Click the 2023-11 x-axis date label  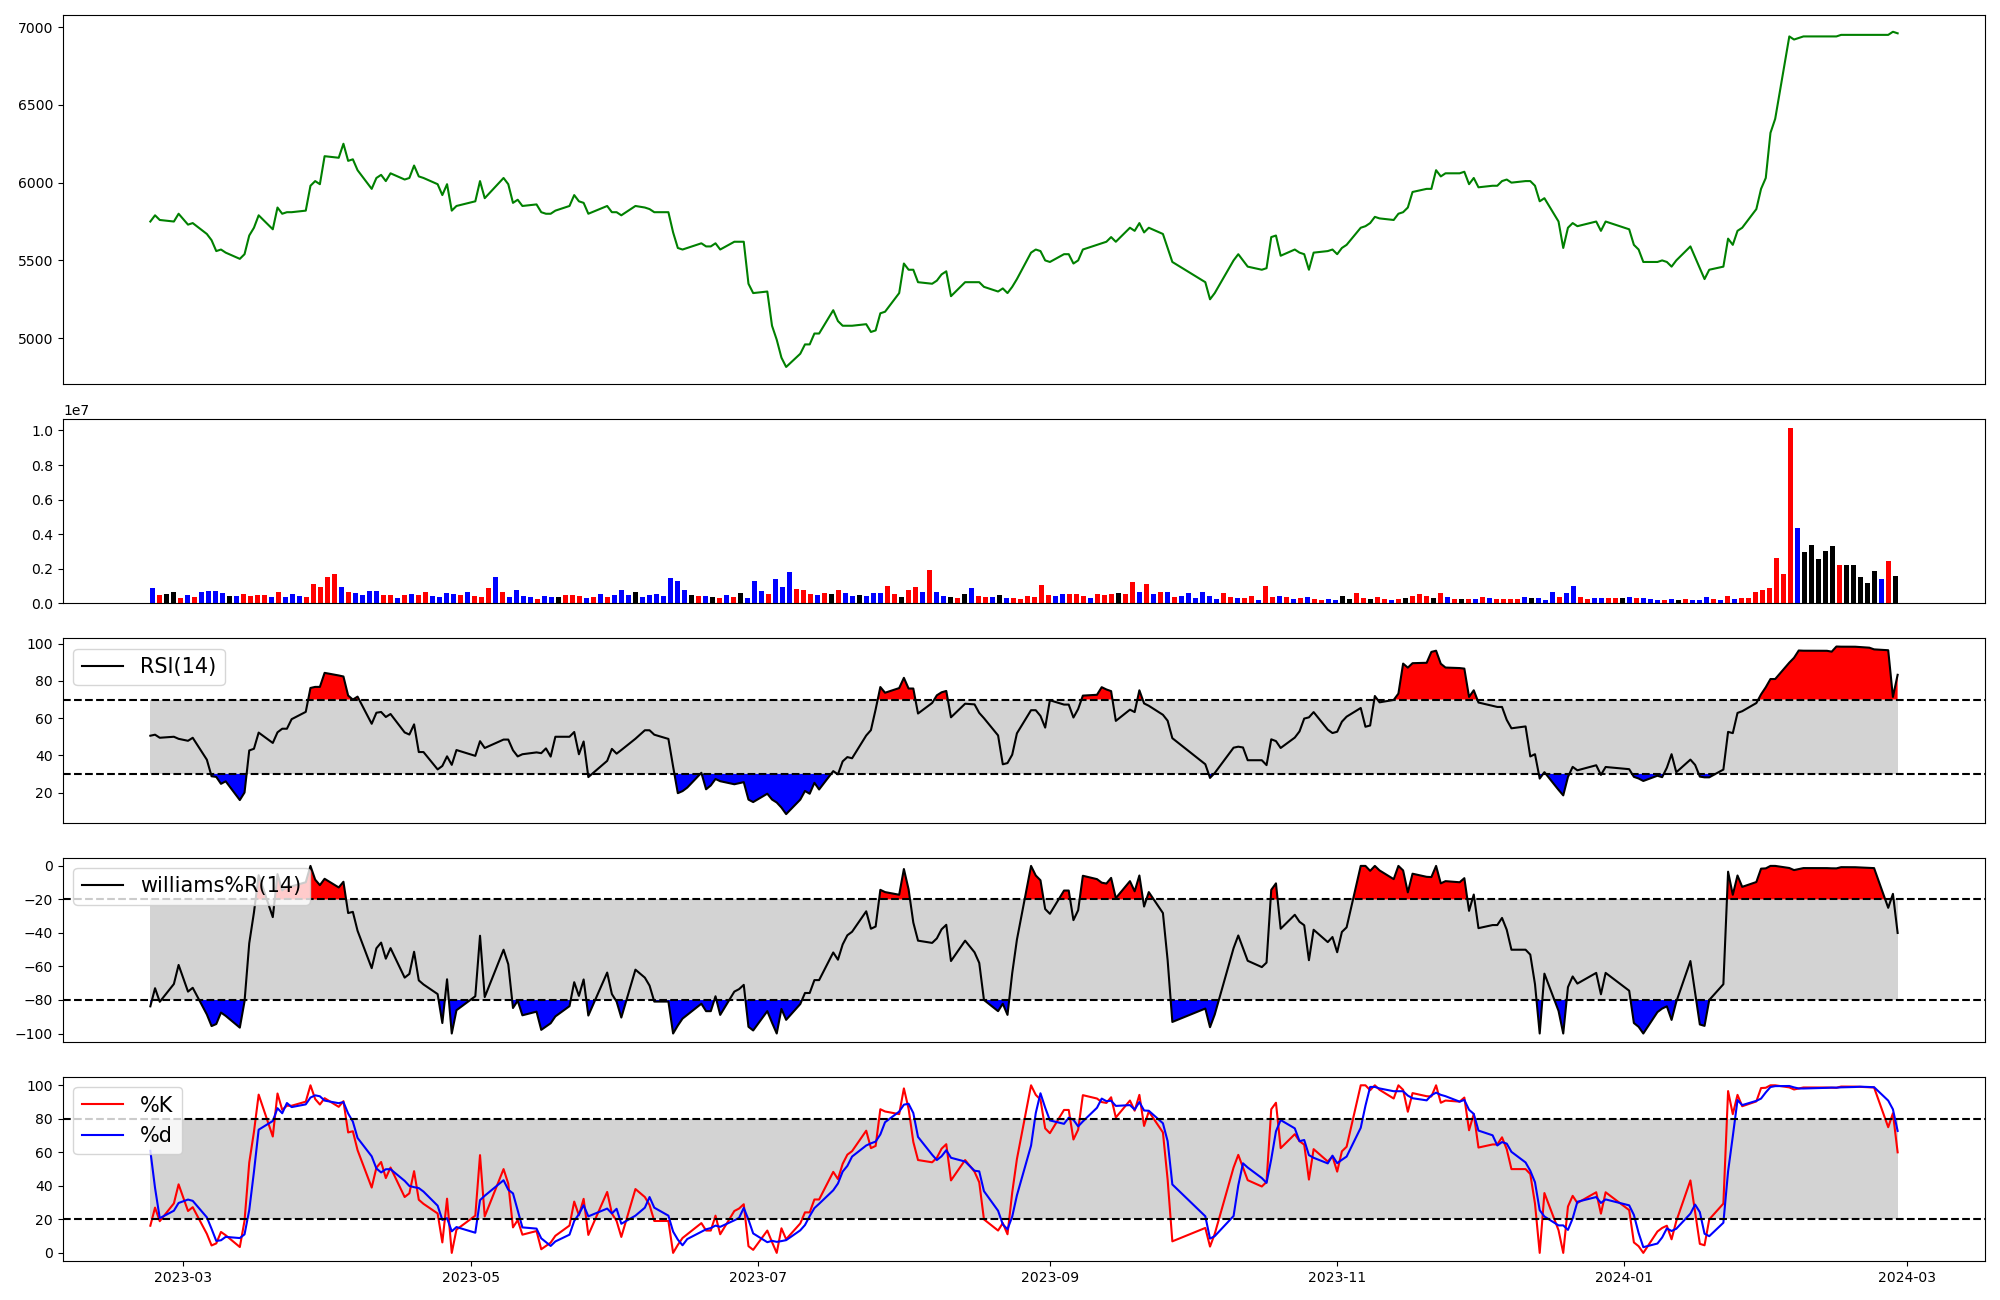coord(1338,1277)
